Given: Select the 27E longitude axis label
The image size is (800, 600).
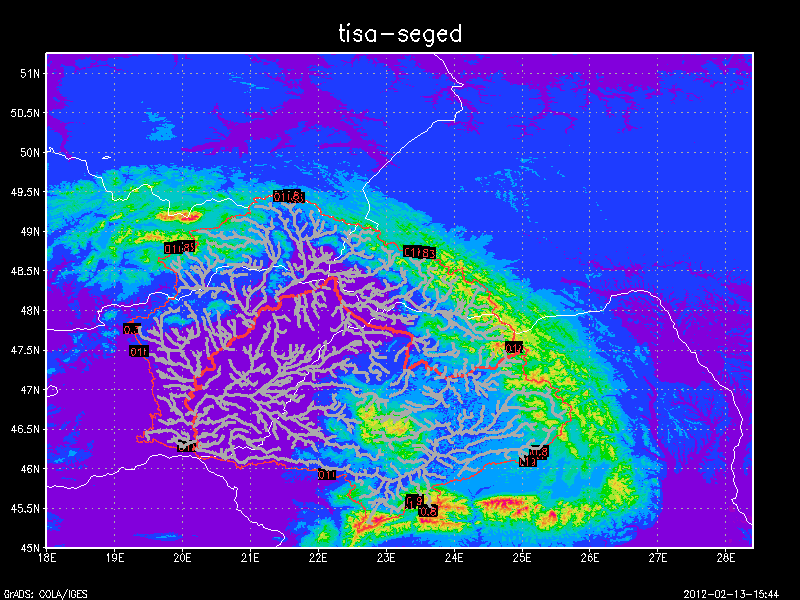Looking at the screenshot, I should point(657,558).
